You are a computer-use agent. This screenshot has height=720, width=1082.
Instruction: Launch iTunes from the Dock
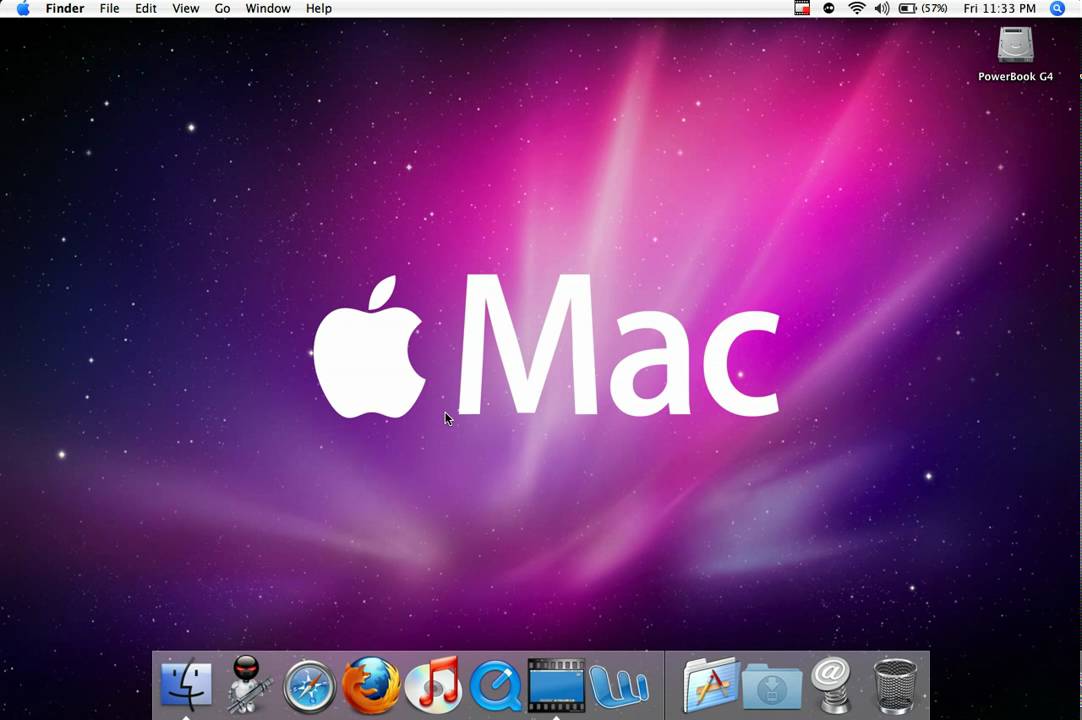point(433,684)
